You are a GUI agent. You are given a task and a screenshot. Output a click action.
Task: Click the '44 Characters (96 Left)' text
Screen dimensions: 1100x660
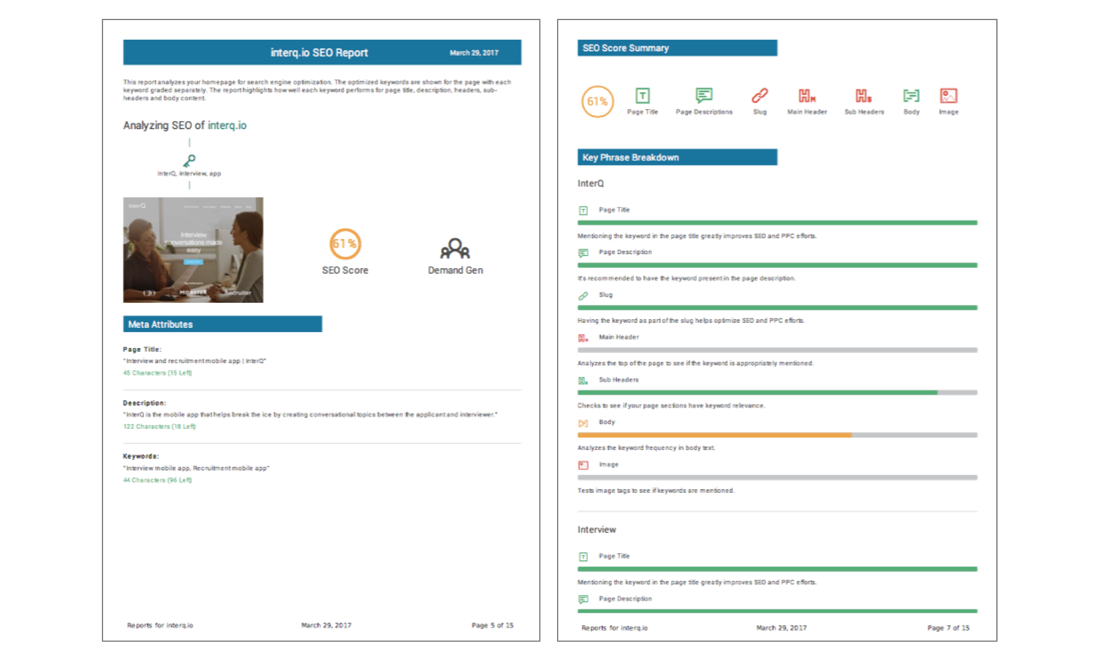[157, 480]
